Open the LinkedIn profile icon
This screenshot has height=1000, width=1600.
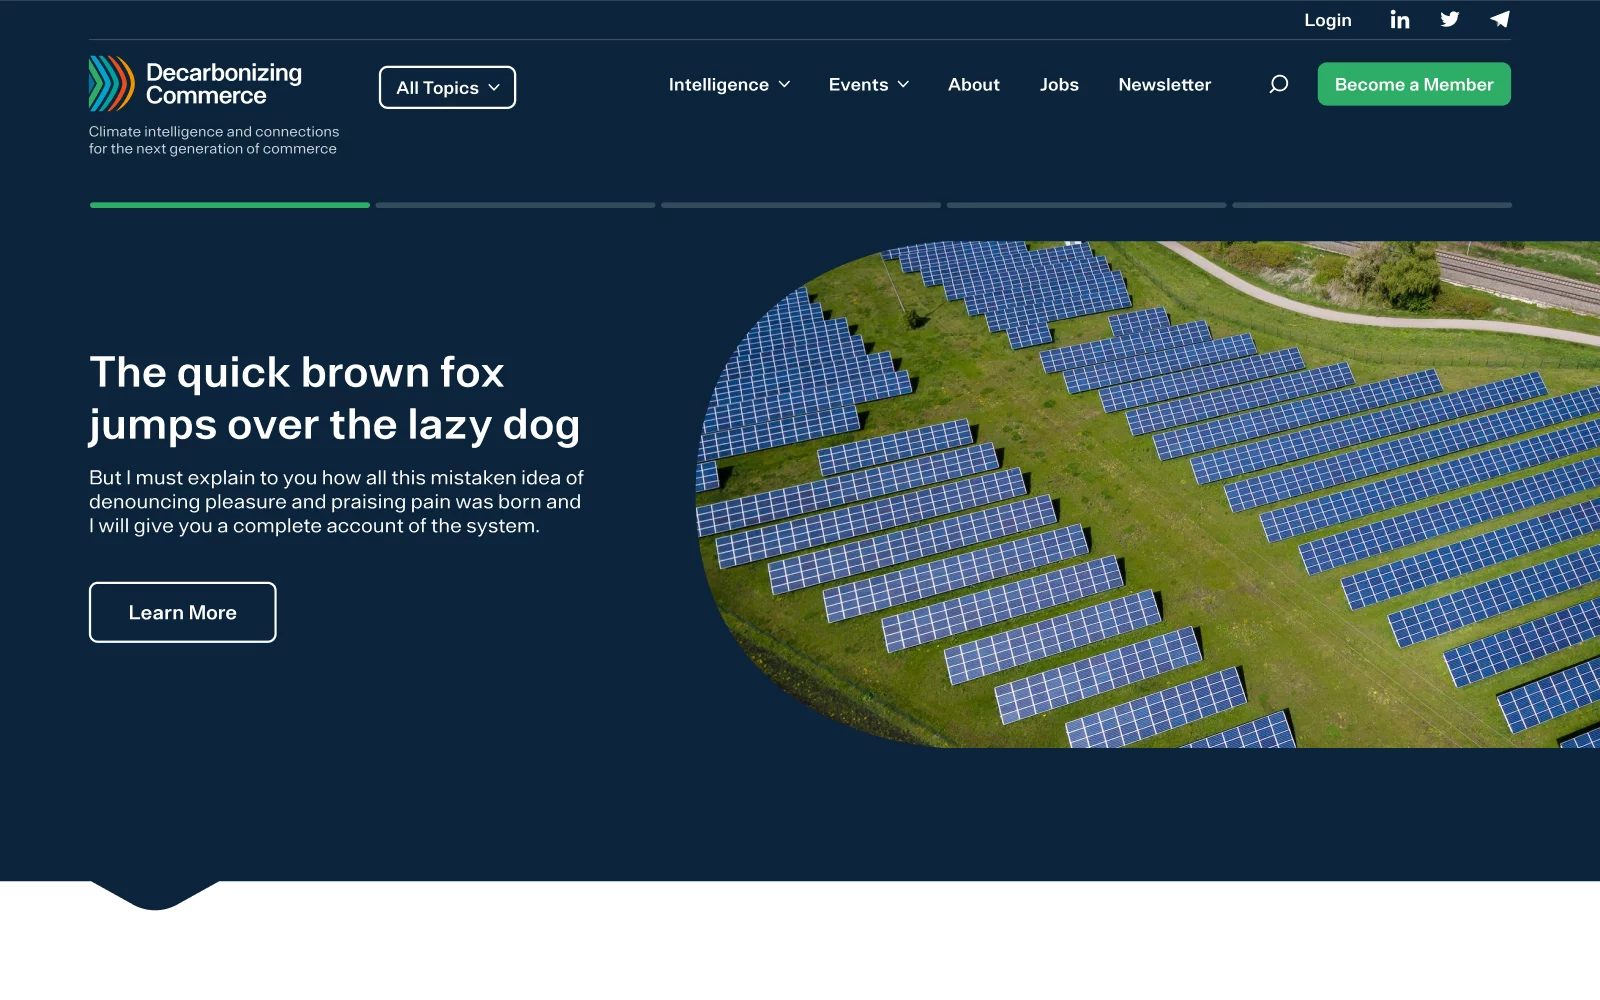point(1400,20)
